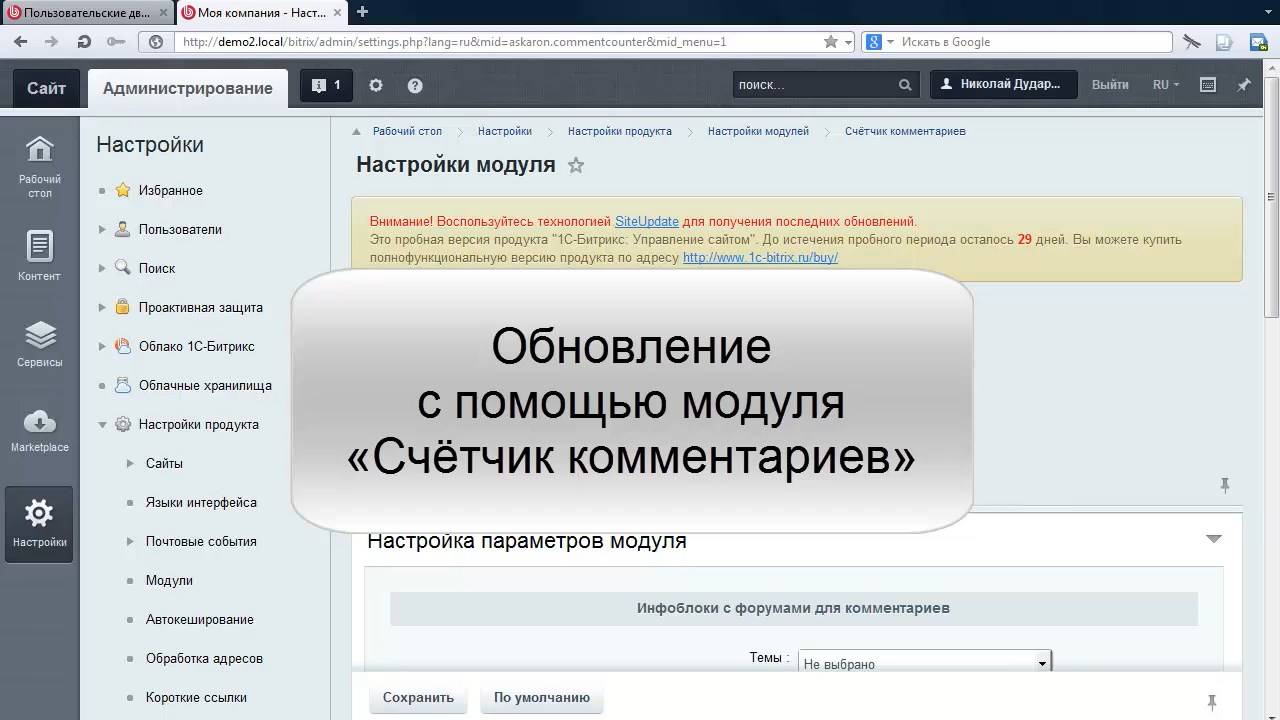Pin the bottom button bar

coord(1211,701)
